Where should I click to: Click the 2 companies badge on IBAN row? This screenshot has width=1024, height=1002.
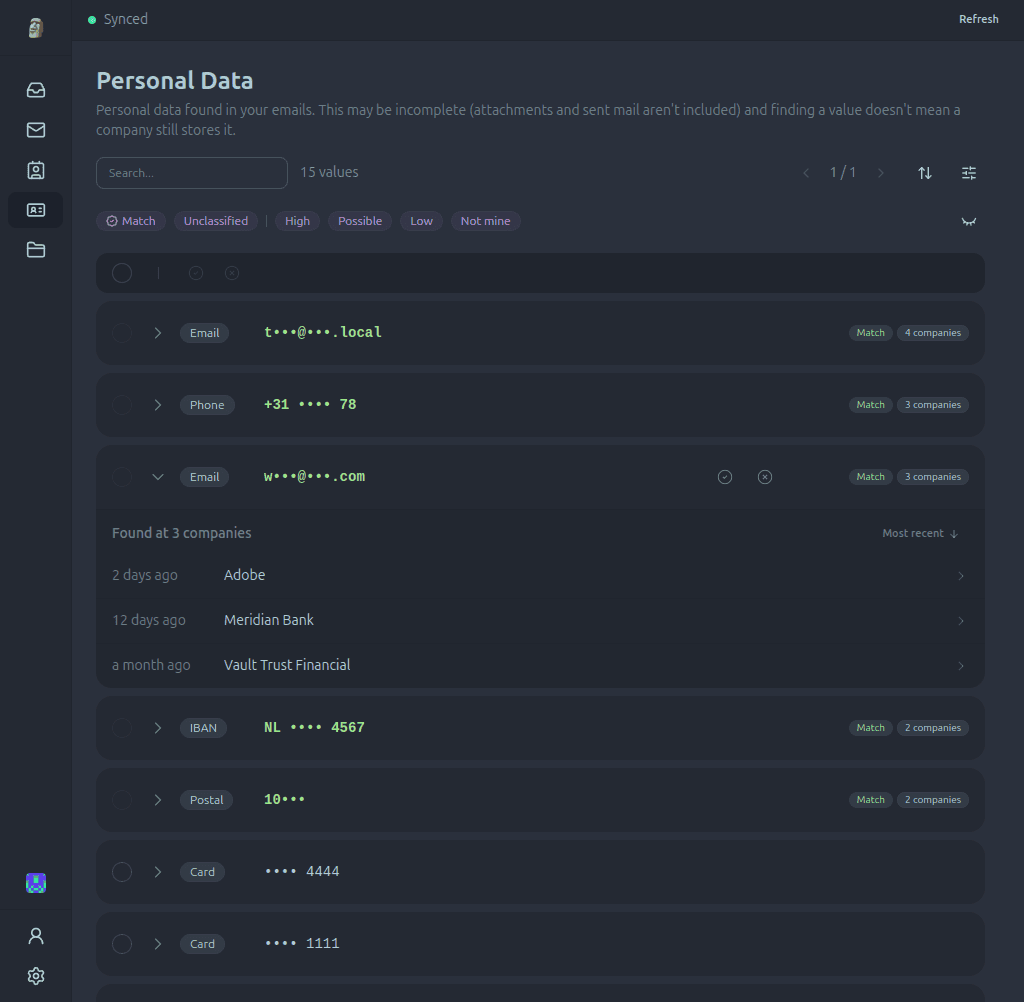pos(933,728)
